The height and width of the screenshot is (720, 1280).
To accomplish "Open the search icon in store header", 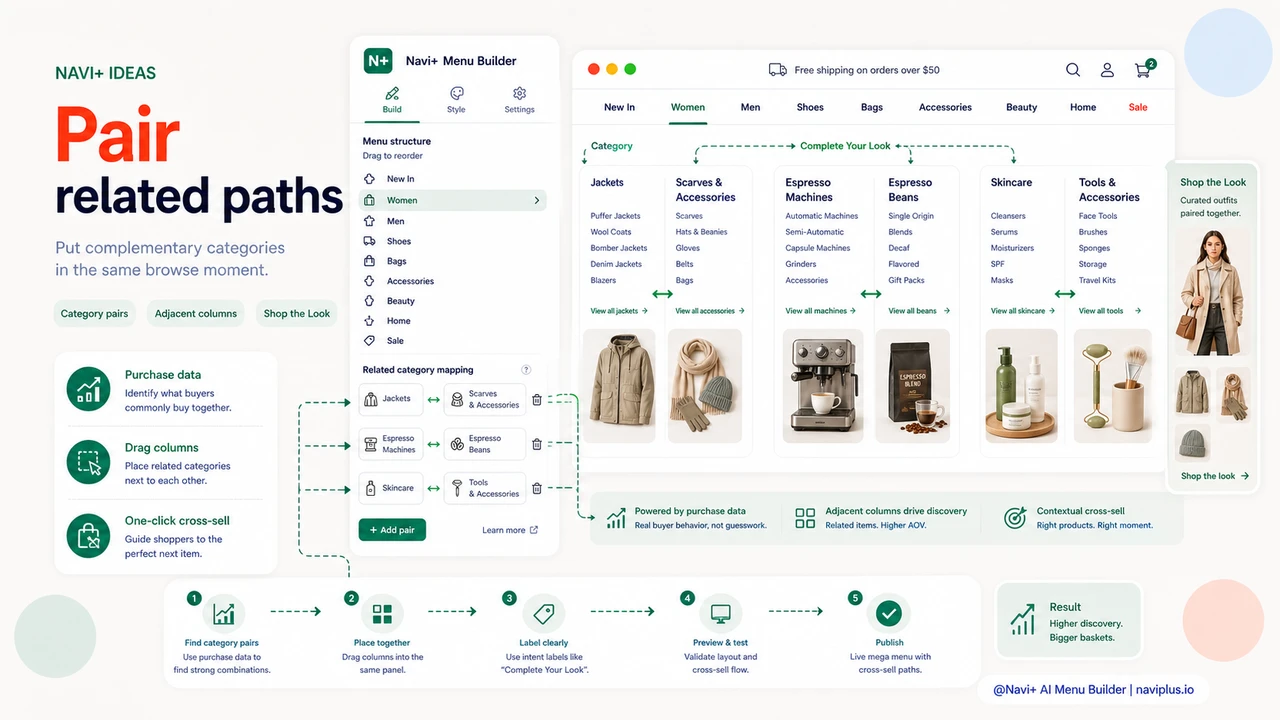I will [x=1073, y=70].
